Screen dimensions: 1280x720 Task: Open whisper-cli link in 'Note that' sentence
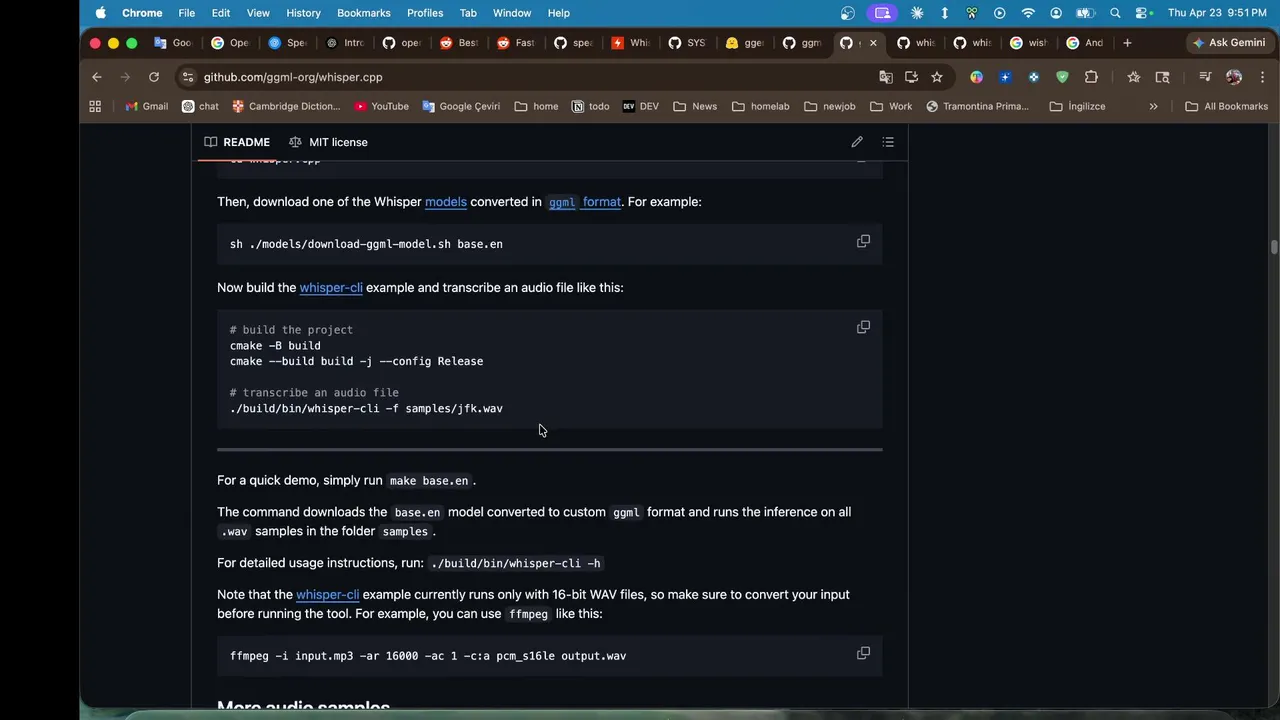[327, 595]
